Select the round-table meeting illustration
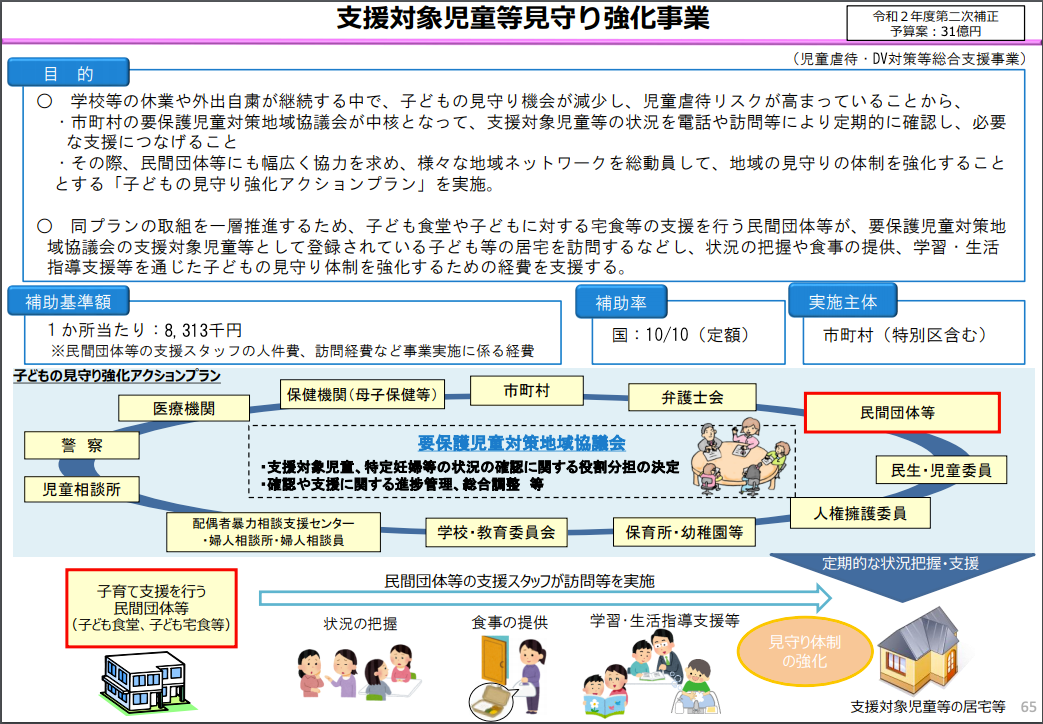Image resolution: width=1043 pixels, height=724 pixels. [741, 455]
